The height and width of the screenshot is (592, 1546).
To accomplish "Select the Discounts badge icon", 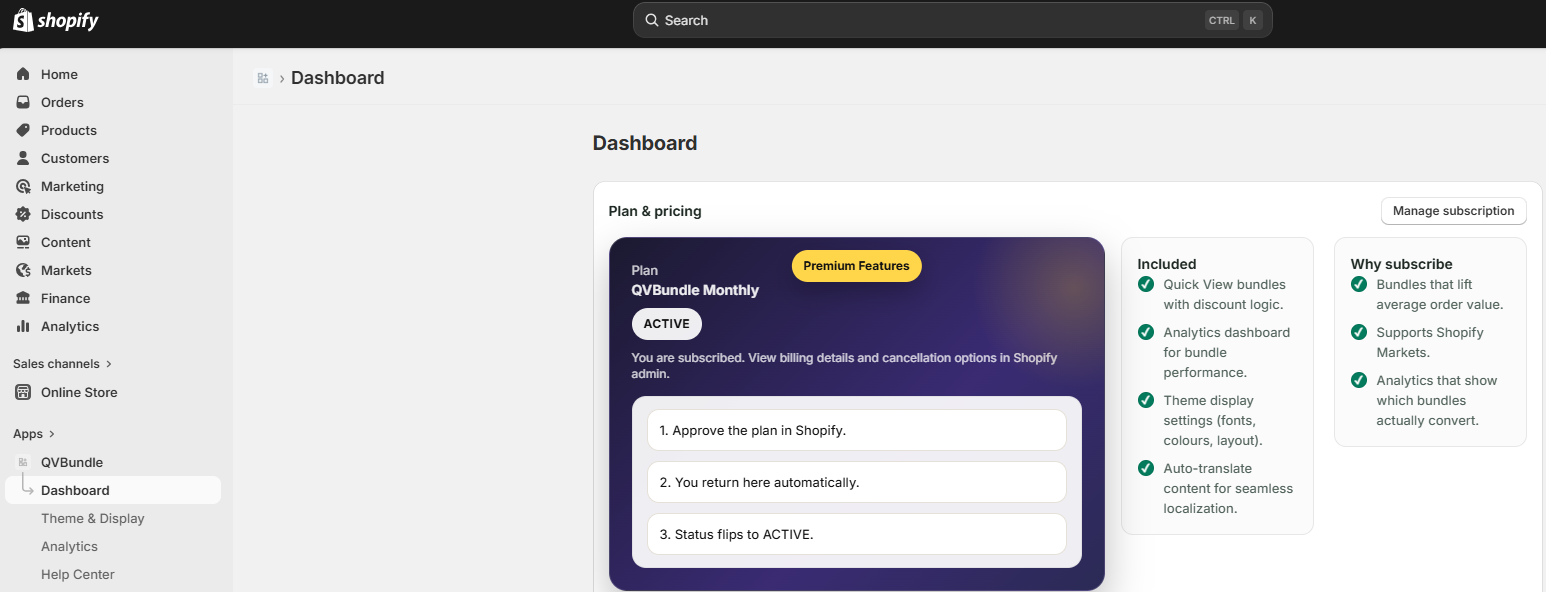I will (x=23, y=214).
